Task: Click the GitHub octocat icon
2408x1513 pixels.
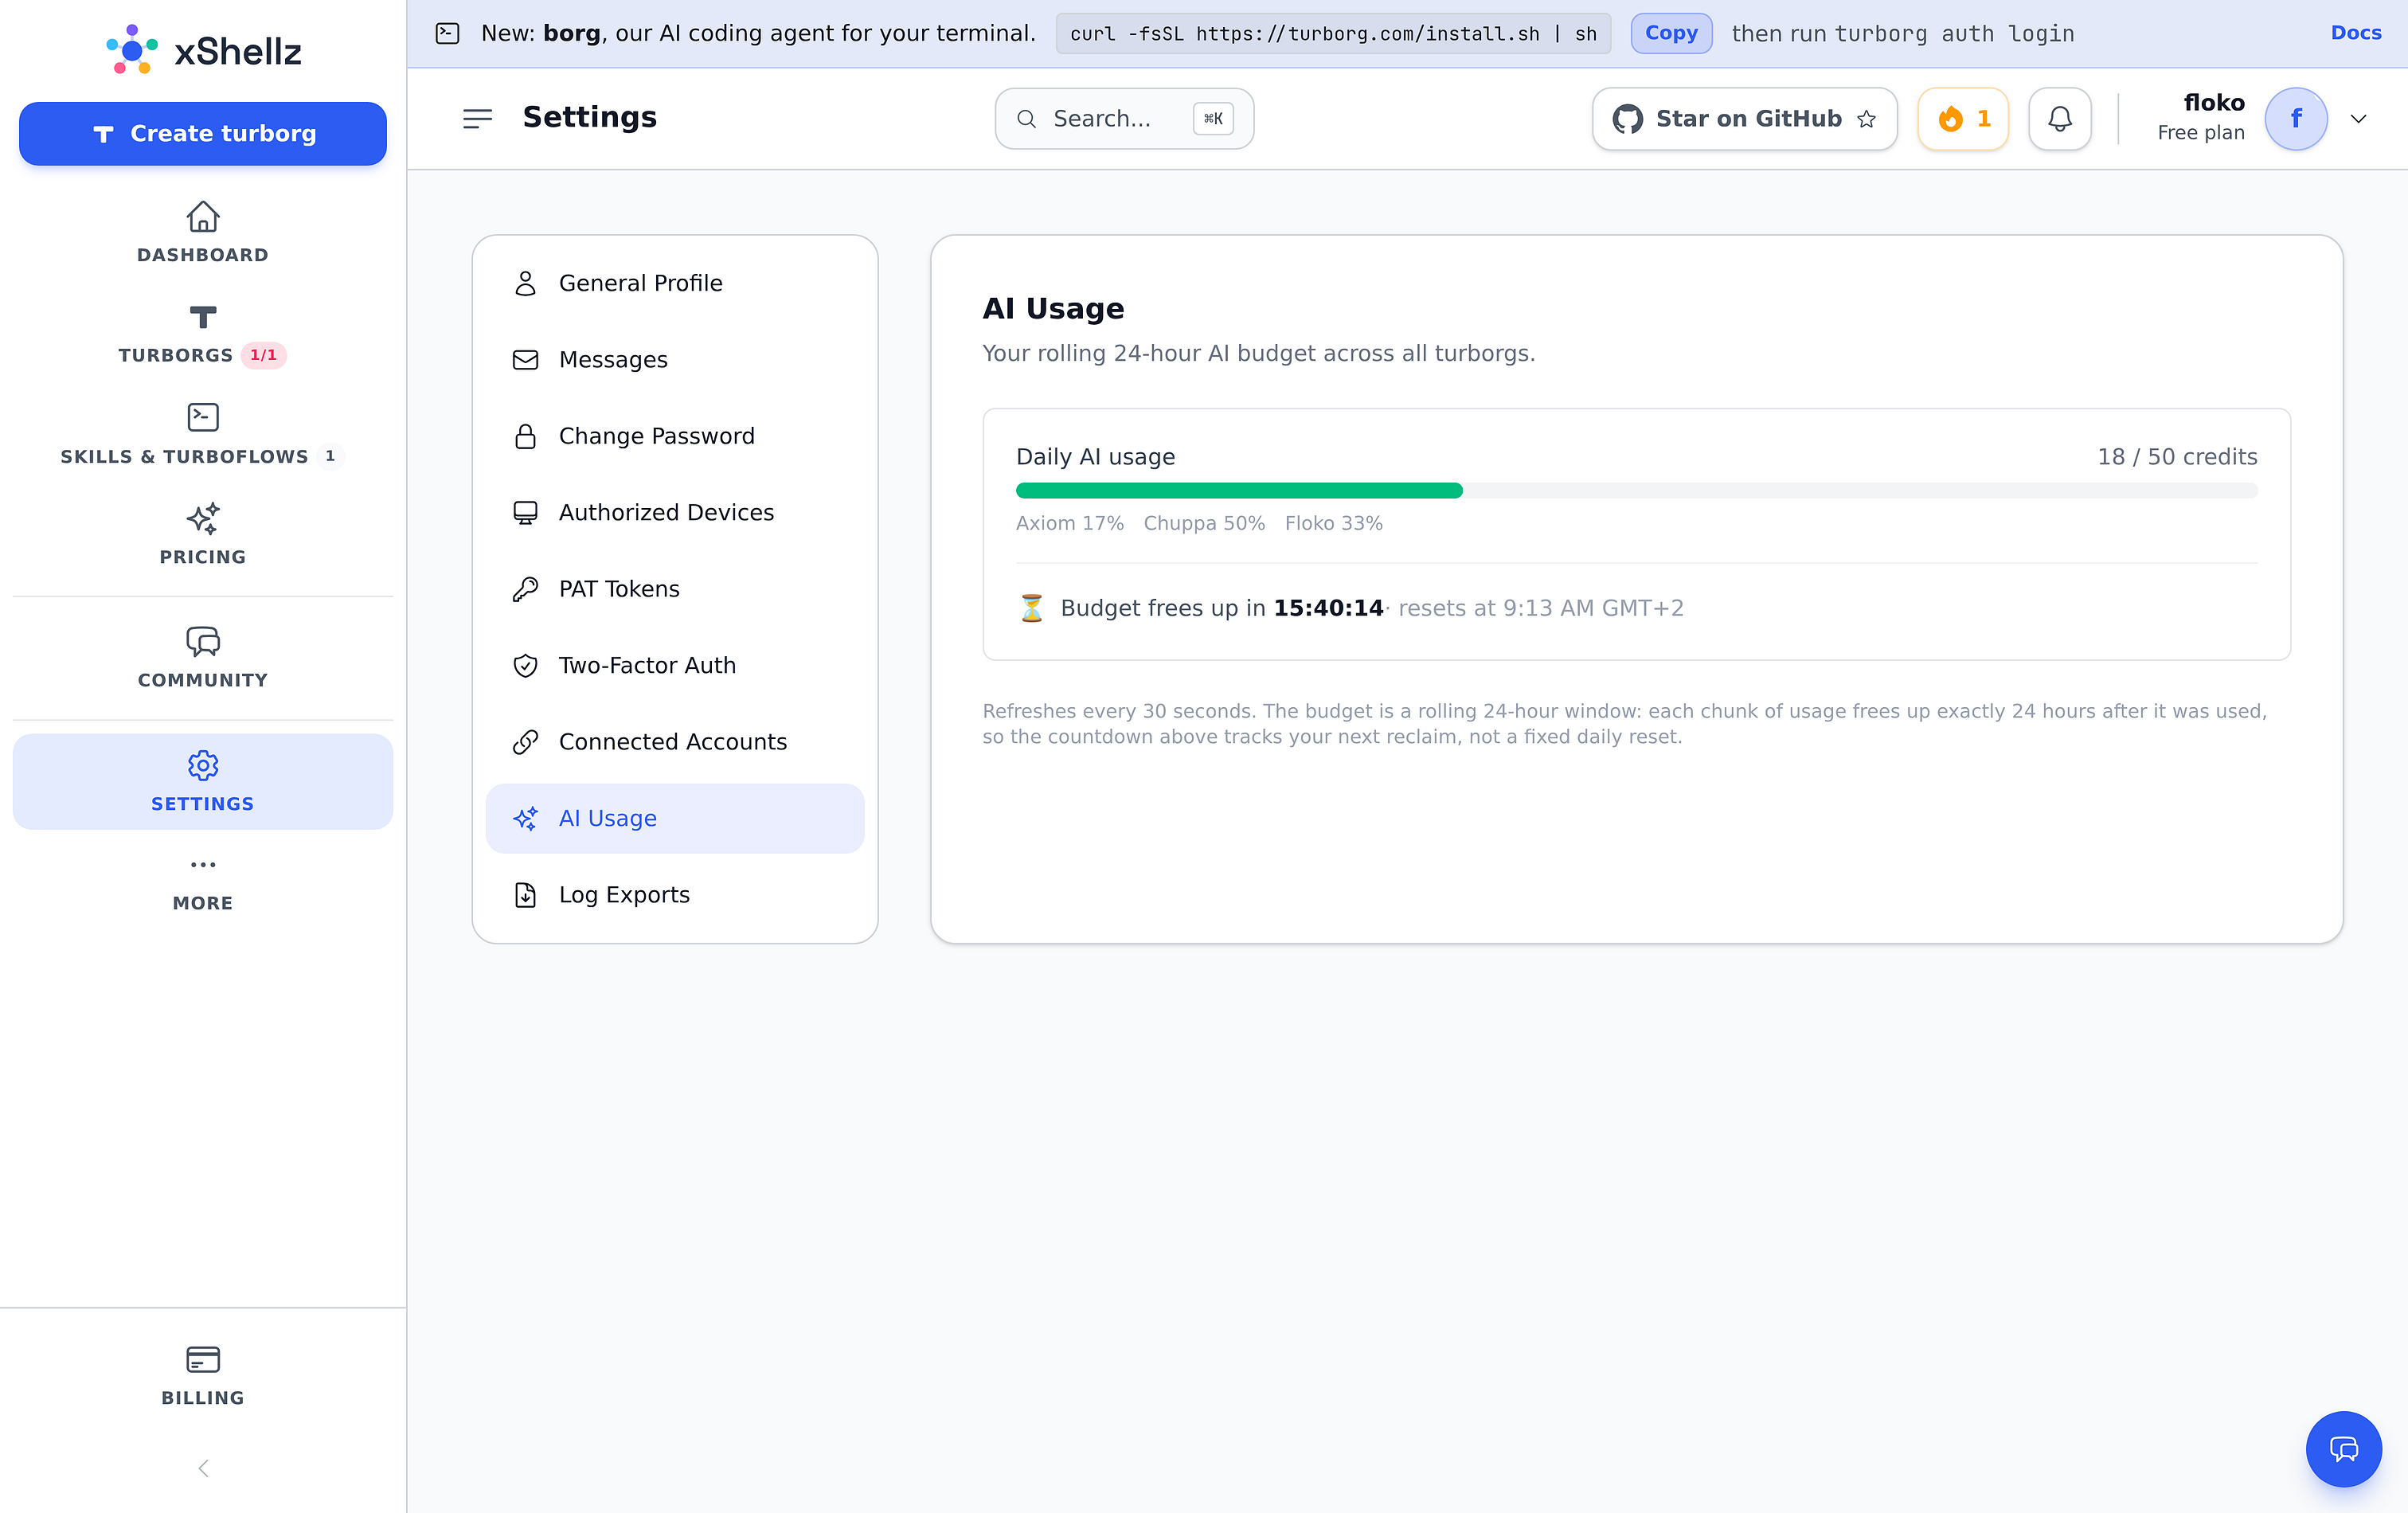Action: pyautogui.click(x=1627, y=119)
